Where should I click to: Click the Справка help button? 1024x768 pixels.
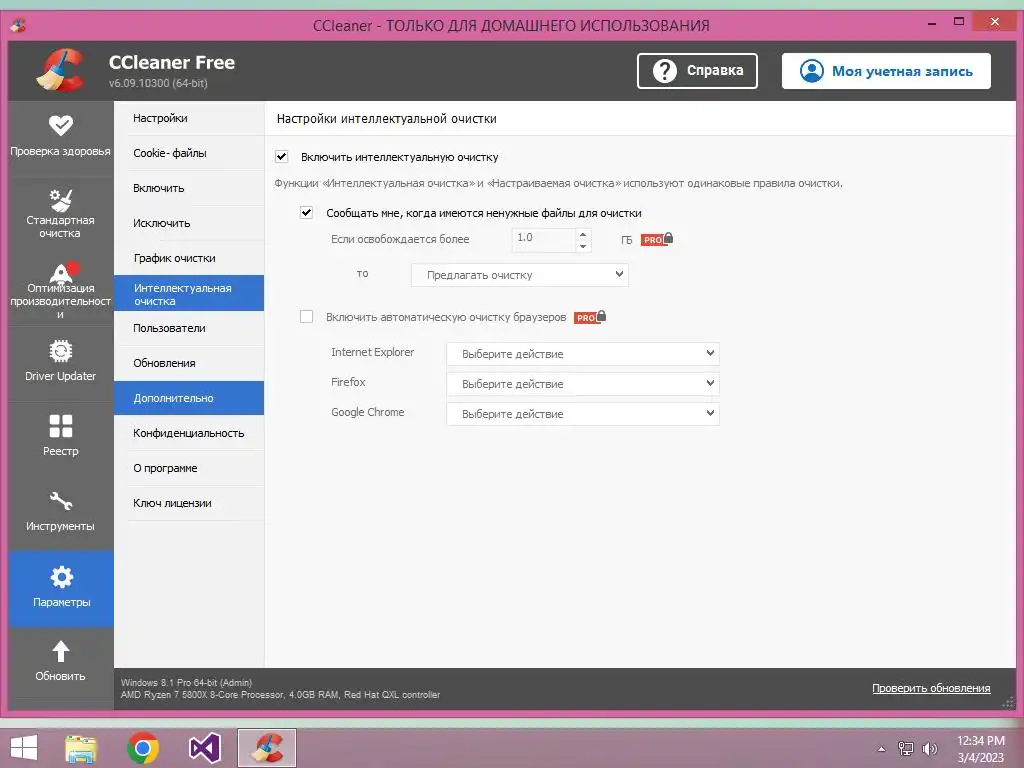(x=697, y=71)
